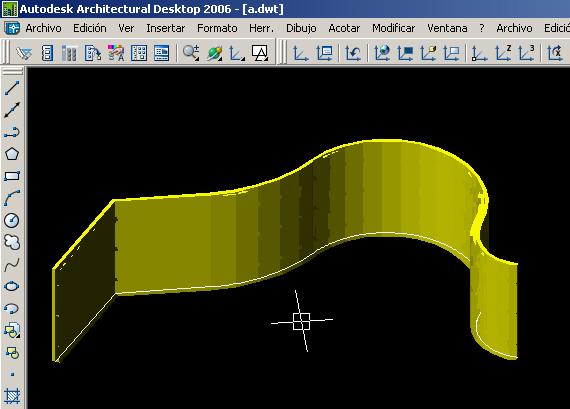570x409 pixels.
Task: Click the Face UCS icon with yellow cube
Action: 428,53
